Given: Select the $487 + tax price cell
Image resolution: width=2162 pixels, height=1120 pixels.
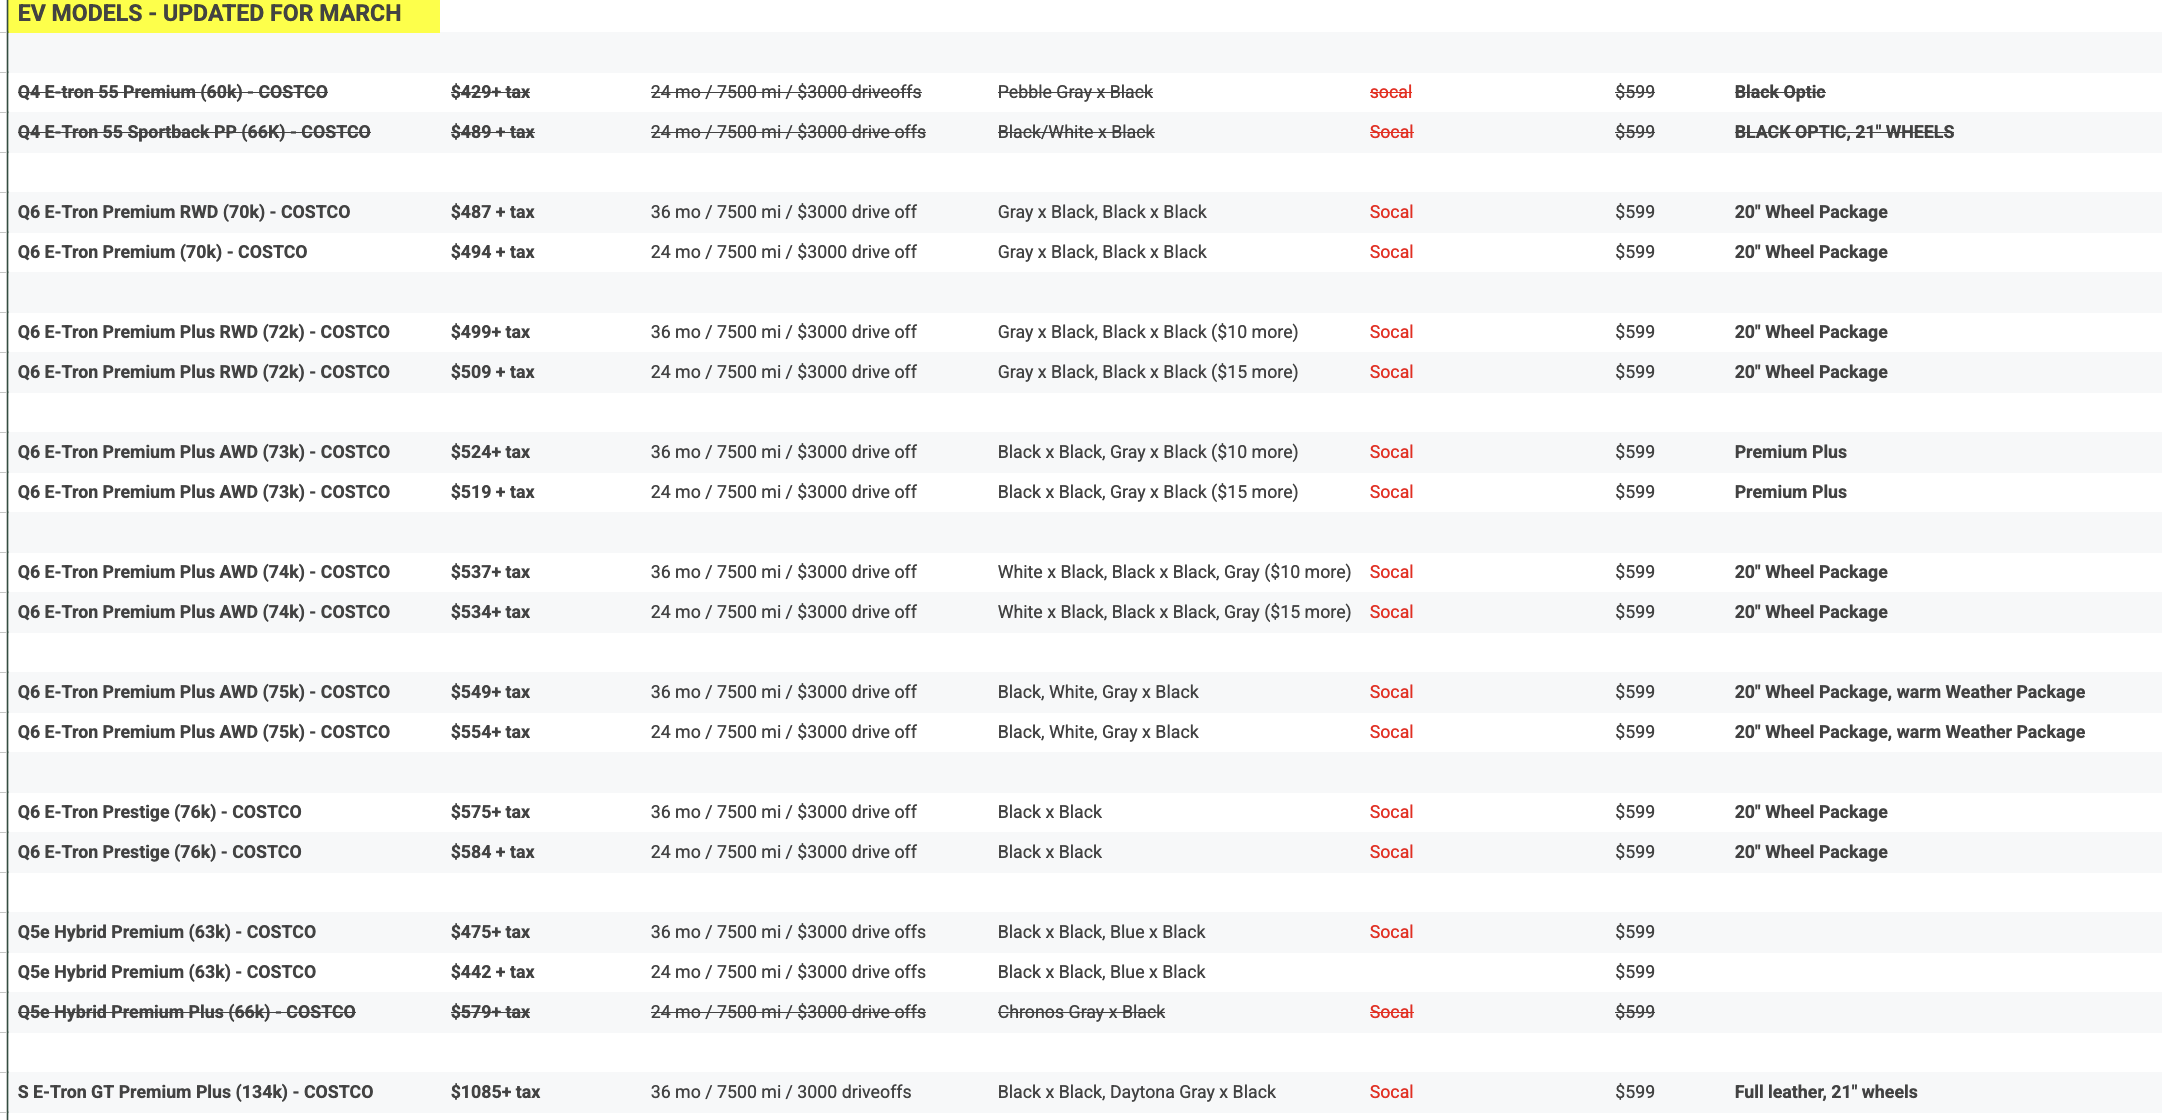Looking at the screenshot, I should [493, 212].
